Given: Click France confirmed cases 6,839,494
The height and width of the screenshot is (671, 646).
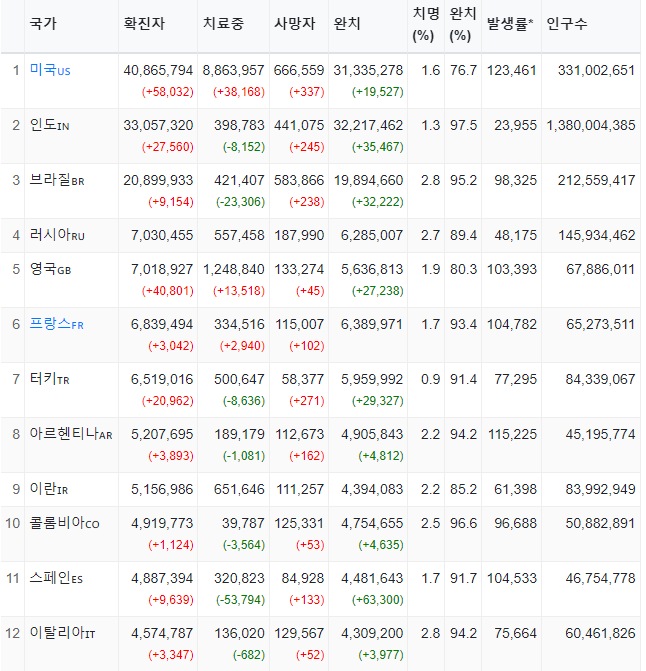Looking at the screenshot, I should [x=162, y=324].
